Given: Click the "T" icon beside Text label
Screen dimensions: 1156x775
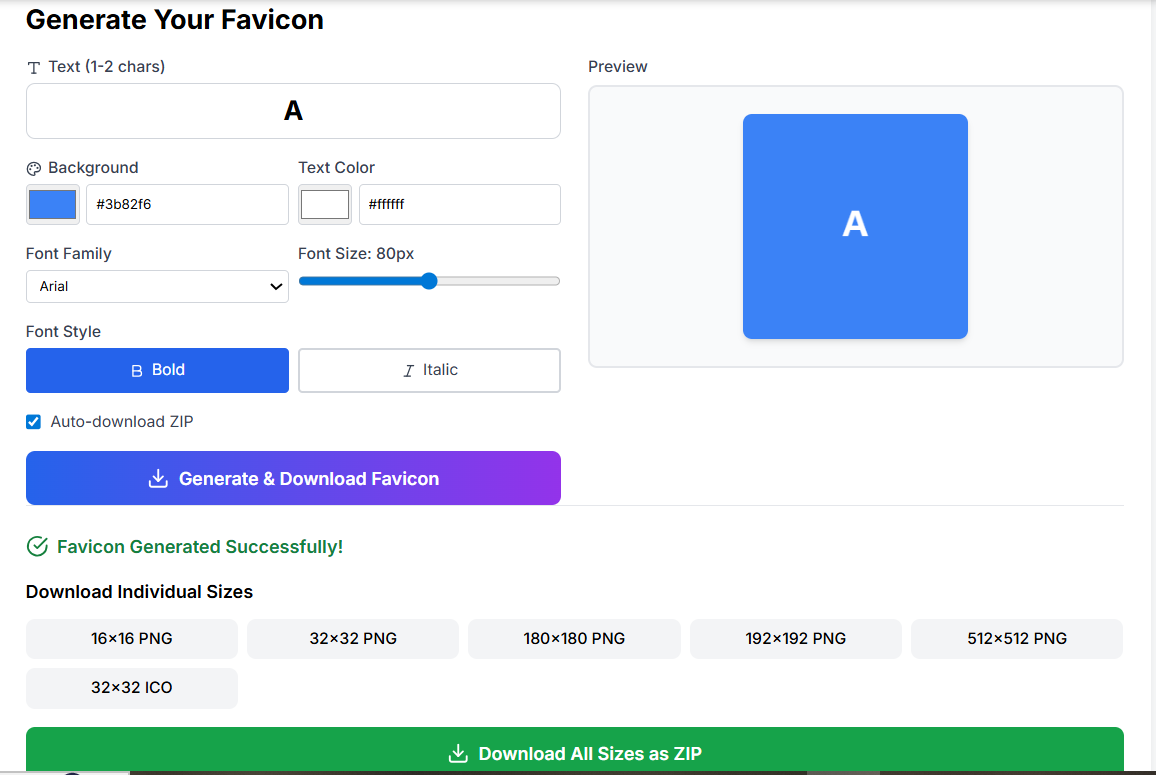Looking at the screenshot, I should 32,66.
